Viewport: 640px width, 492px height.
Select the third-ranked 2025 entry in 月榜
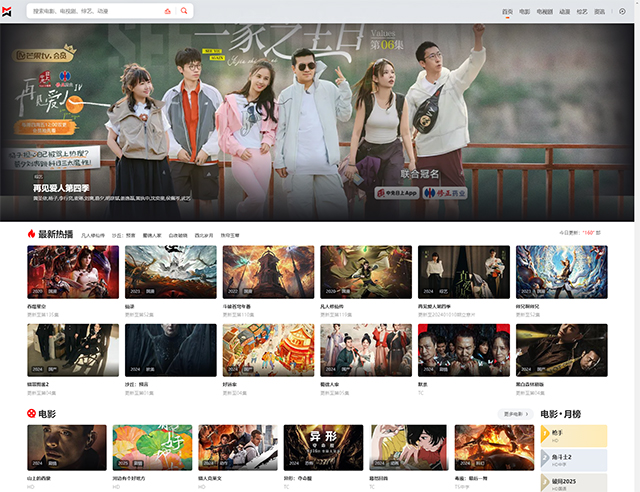574,483
